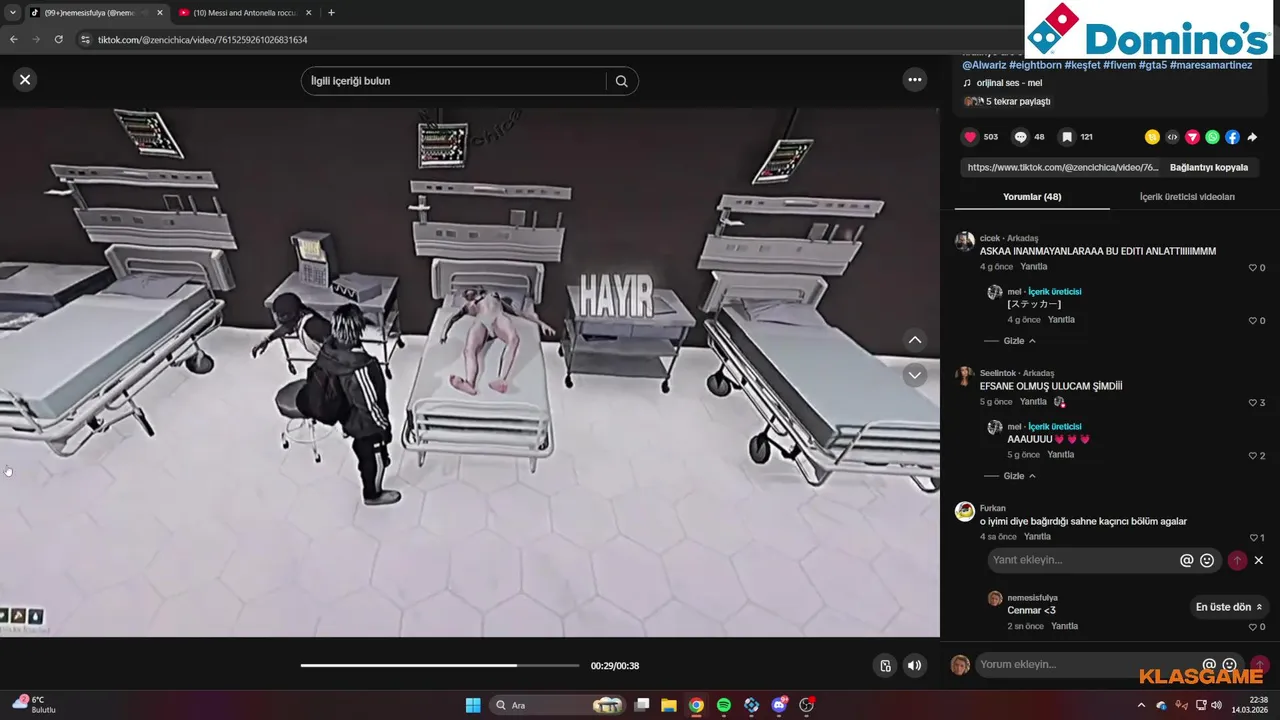The width and height of the screenshot is (1280, 720).
Task: Close the reply field with X
Action: [1259, 561]
